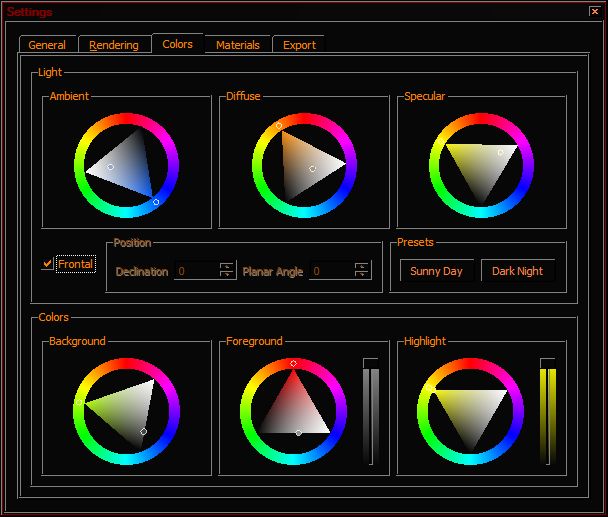608x517 pixels.
Task: Click inside the Diffuse color triangle
Action: (x=306, y=166)
